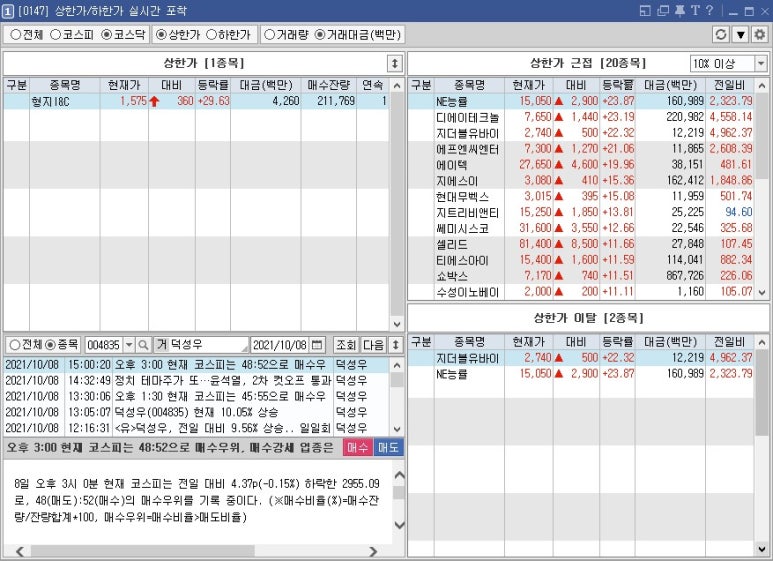Select the 셀리드 row
The width and height of the screenshot is (773, 561).
[581, 244]
